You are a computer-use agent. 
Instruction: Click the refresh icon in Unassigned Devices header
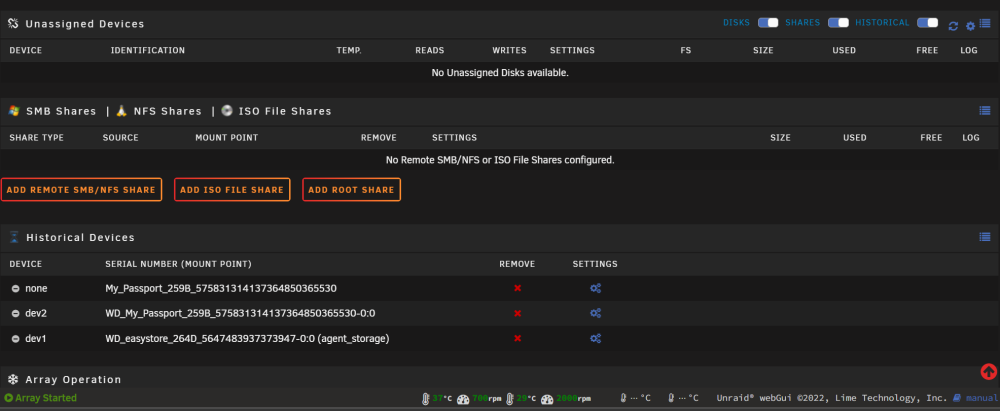pos(953,26)
